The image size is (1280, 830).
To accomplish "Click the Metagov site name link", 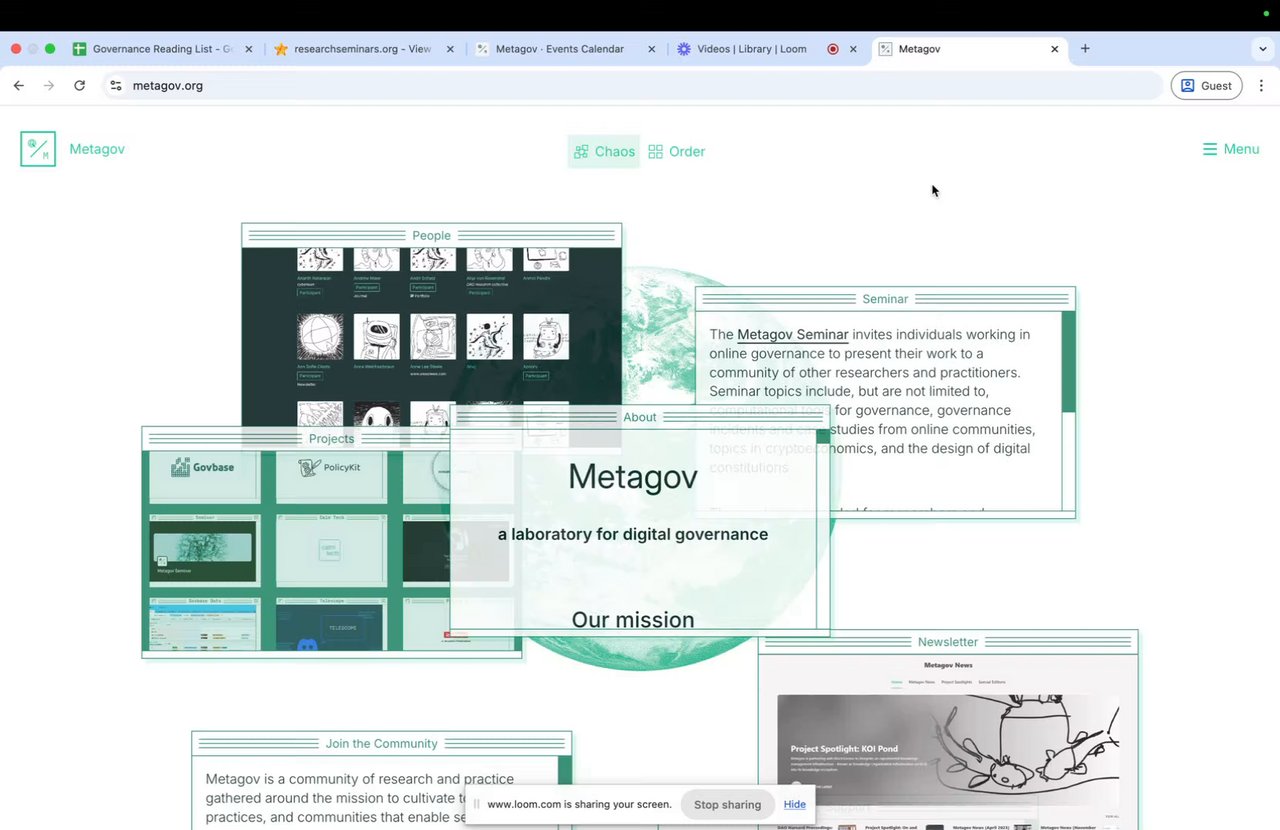I will [97, 149].
